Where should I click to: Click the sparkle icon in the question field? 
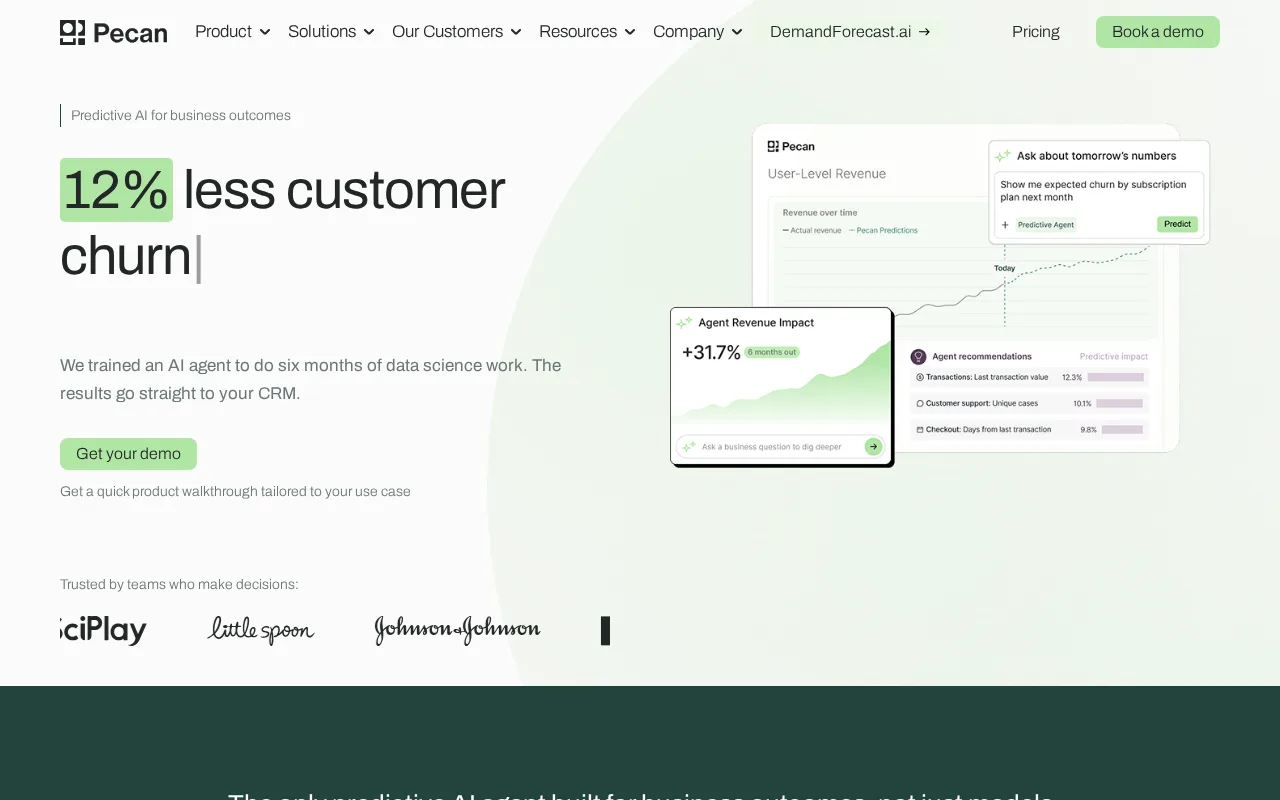pos(688,447)
